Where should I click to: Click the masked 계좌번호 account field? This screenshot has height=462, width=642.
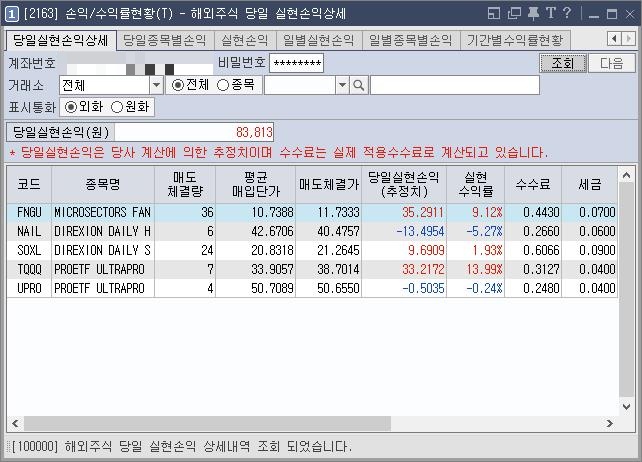coord(140,63)
